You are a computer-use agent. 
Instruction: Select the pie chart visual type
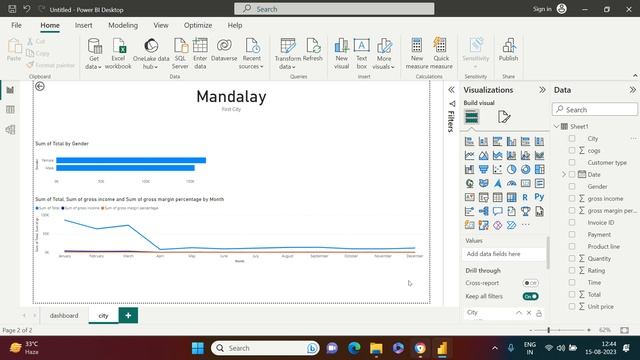pyautogui.click(x=511, y=169)
